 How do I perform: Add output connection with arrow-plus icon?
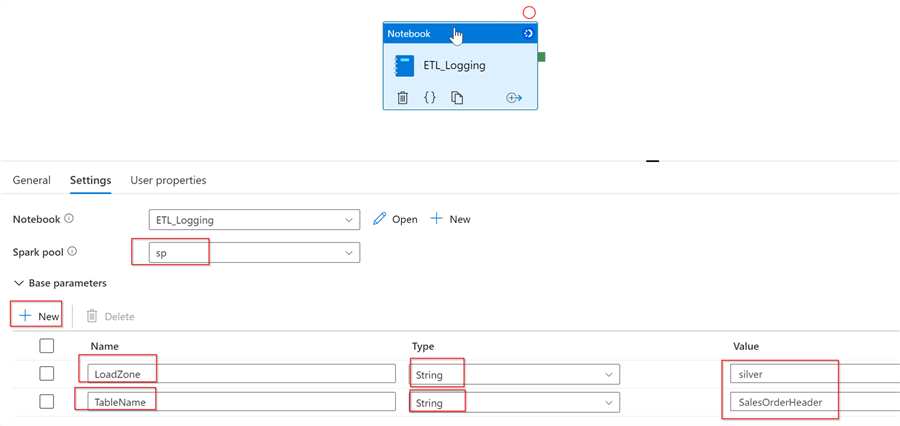tap(514, 98)
